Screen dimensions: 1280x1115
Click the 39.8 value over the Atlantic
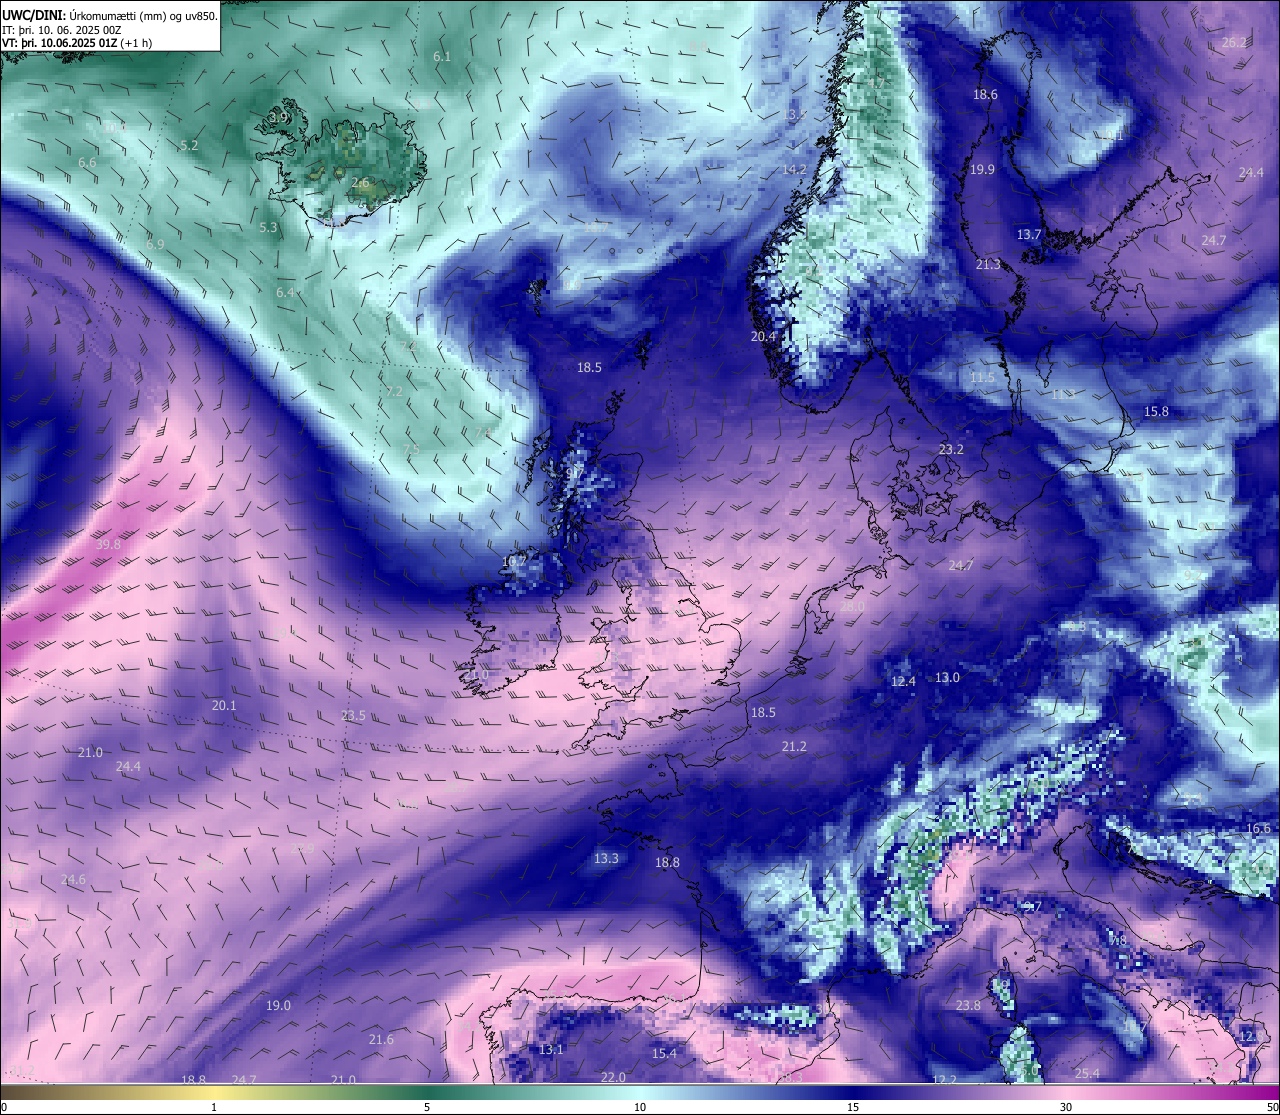coord(108,545)
